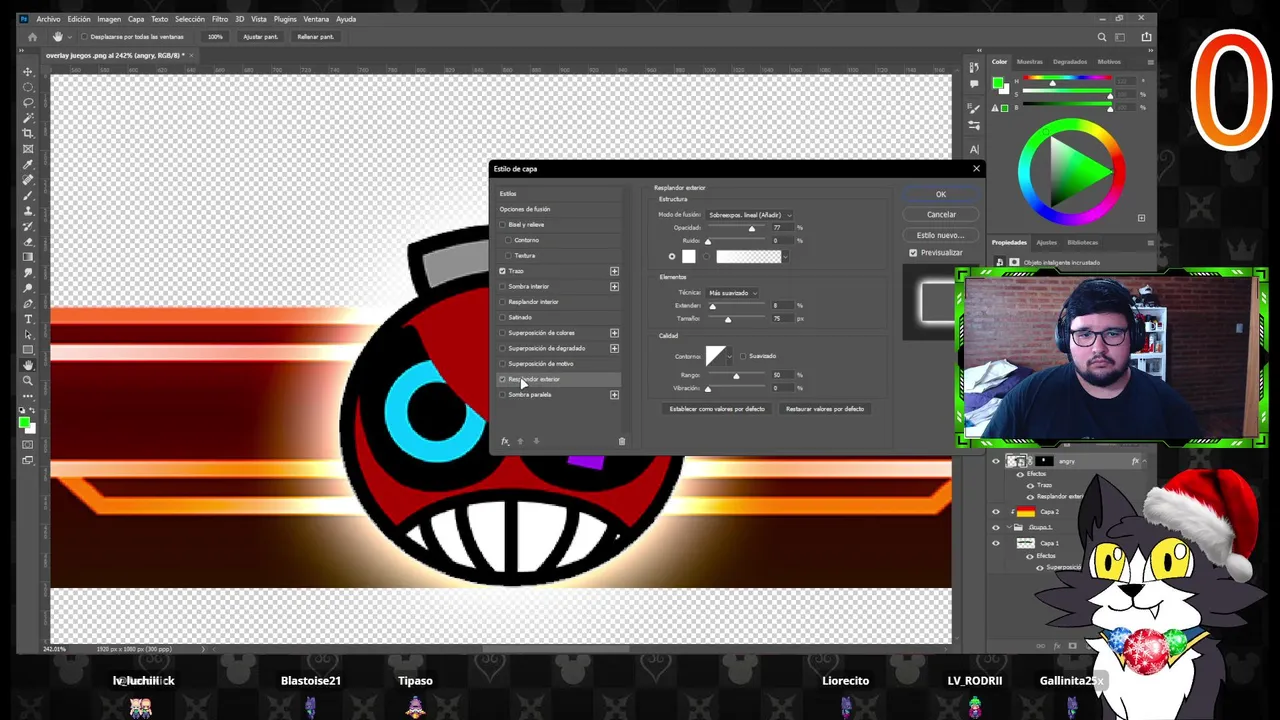Open the Search icon at top right
This screenshot has width=1280, height=720.
[x=1102, y=37]
